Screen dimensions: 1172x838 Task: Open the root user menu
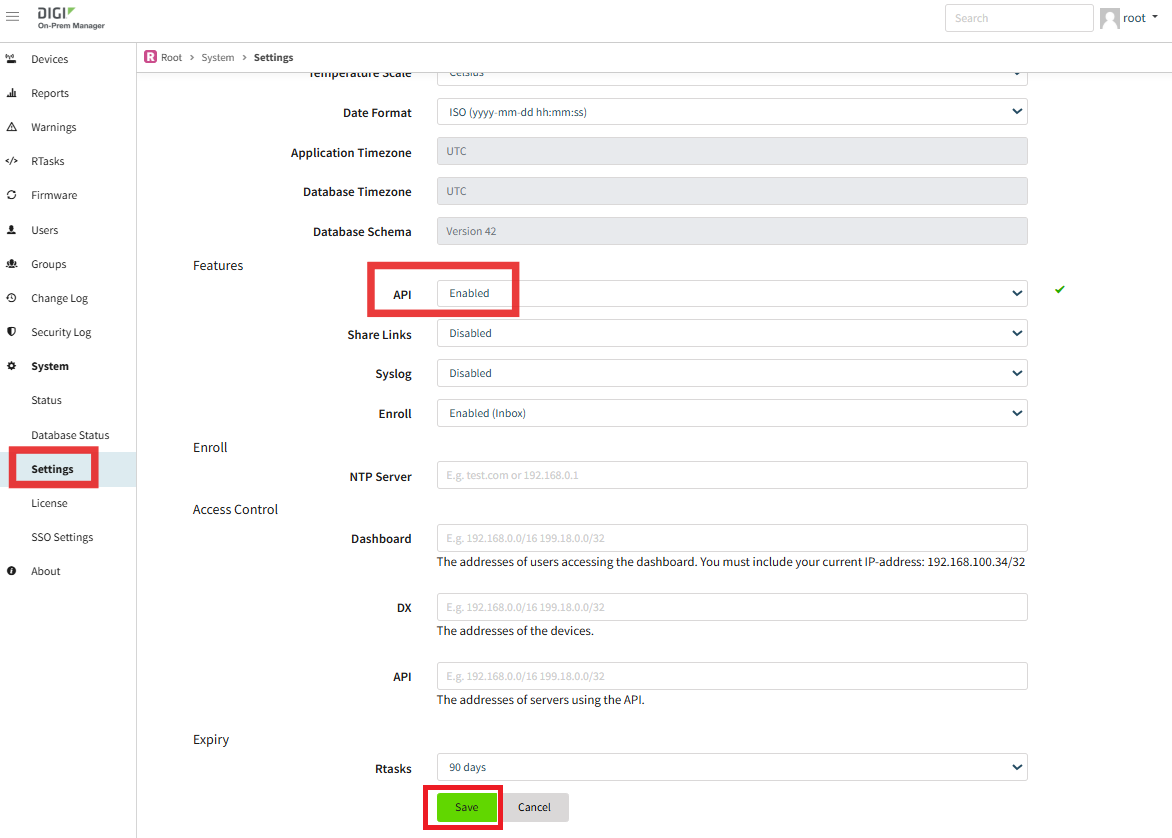click(1129, 18)
